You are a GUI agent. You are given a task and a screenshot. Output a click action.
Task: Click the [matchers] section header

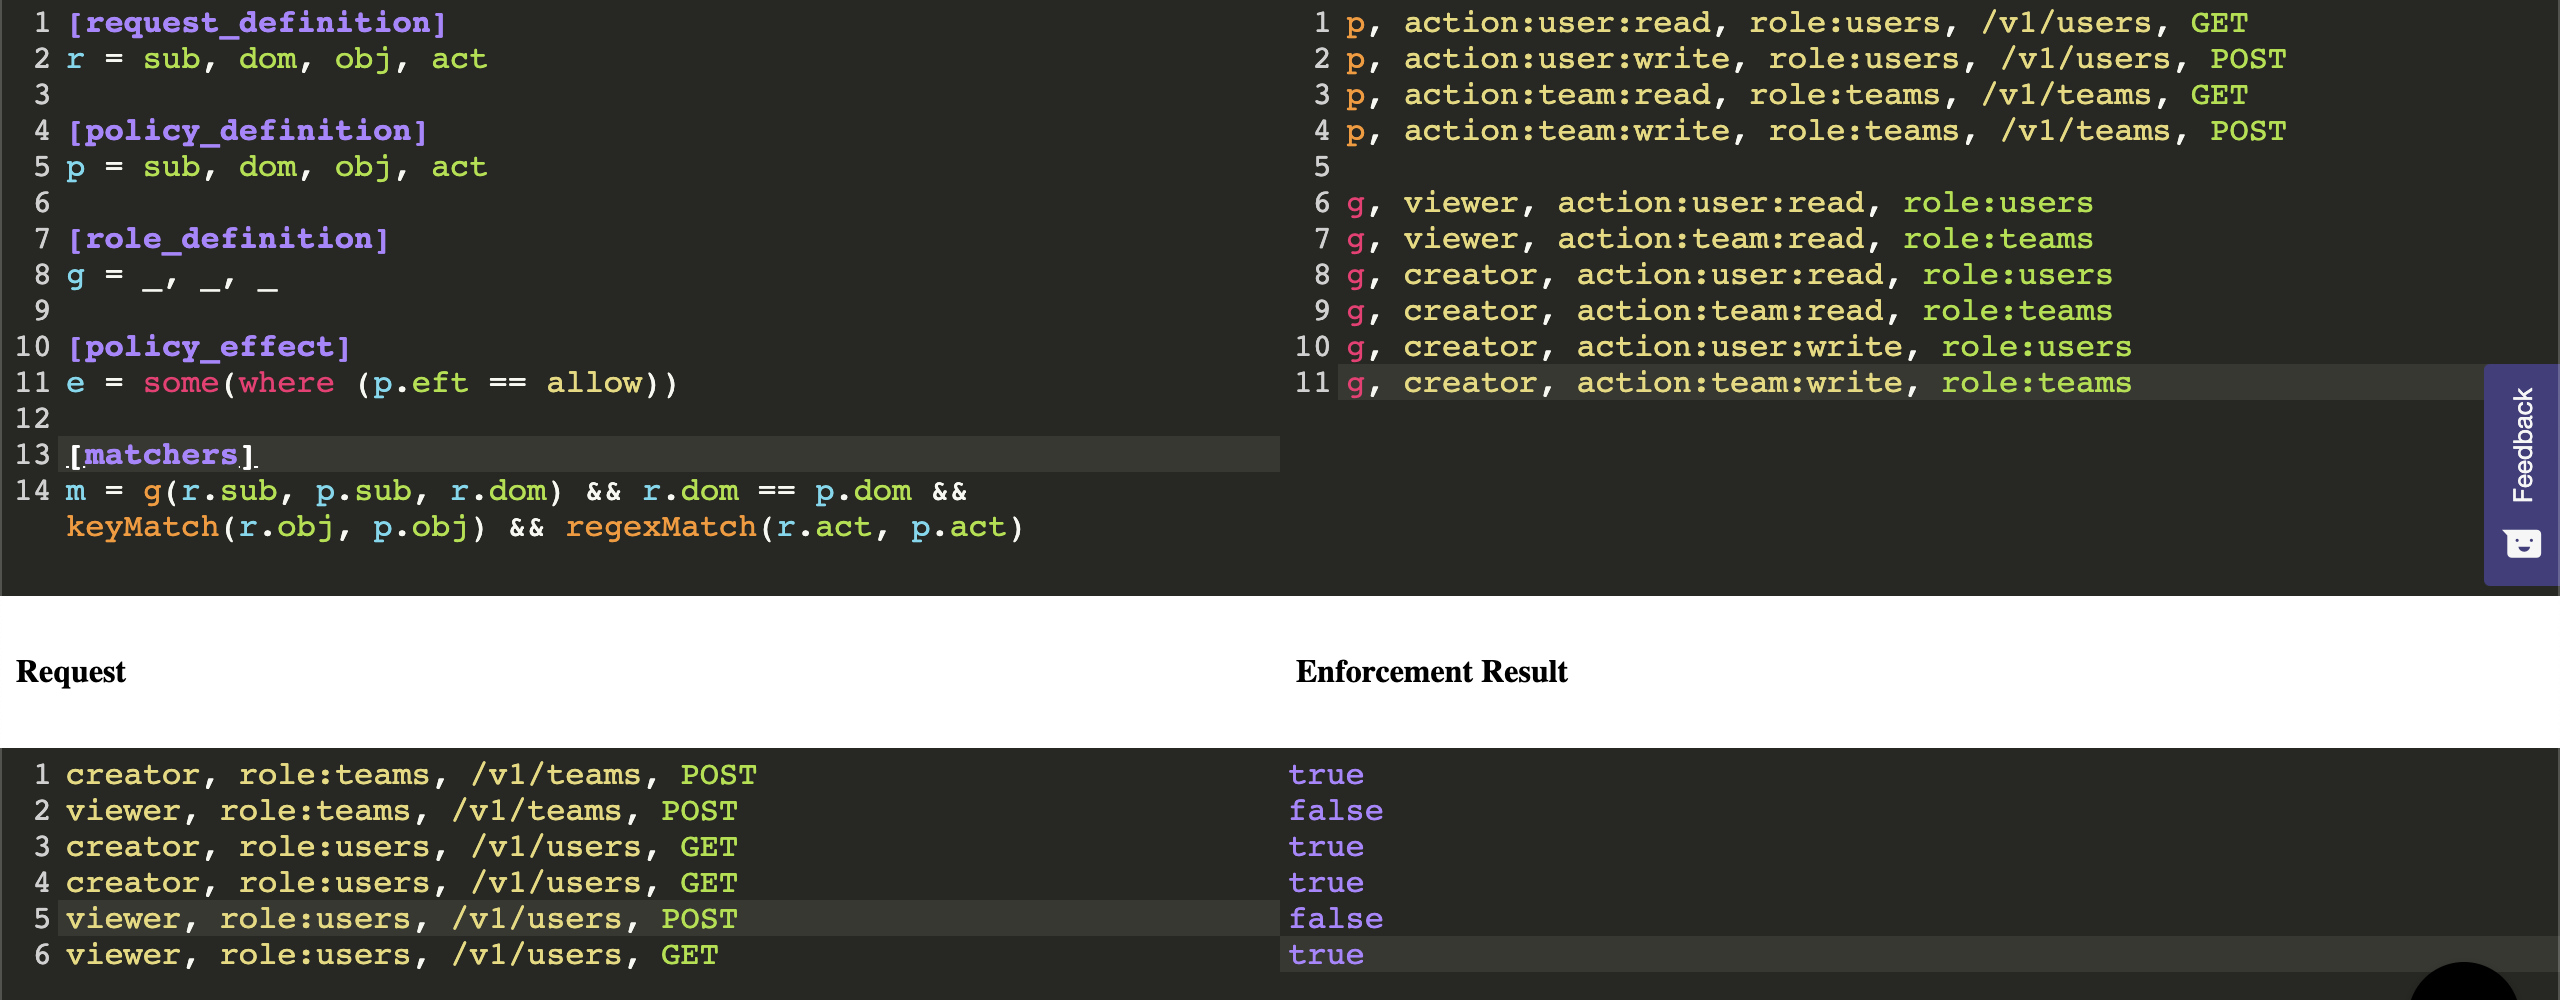coord(158,454)
